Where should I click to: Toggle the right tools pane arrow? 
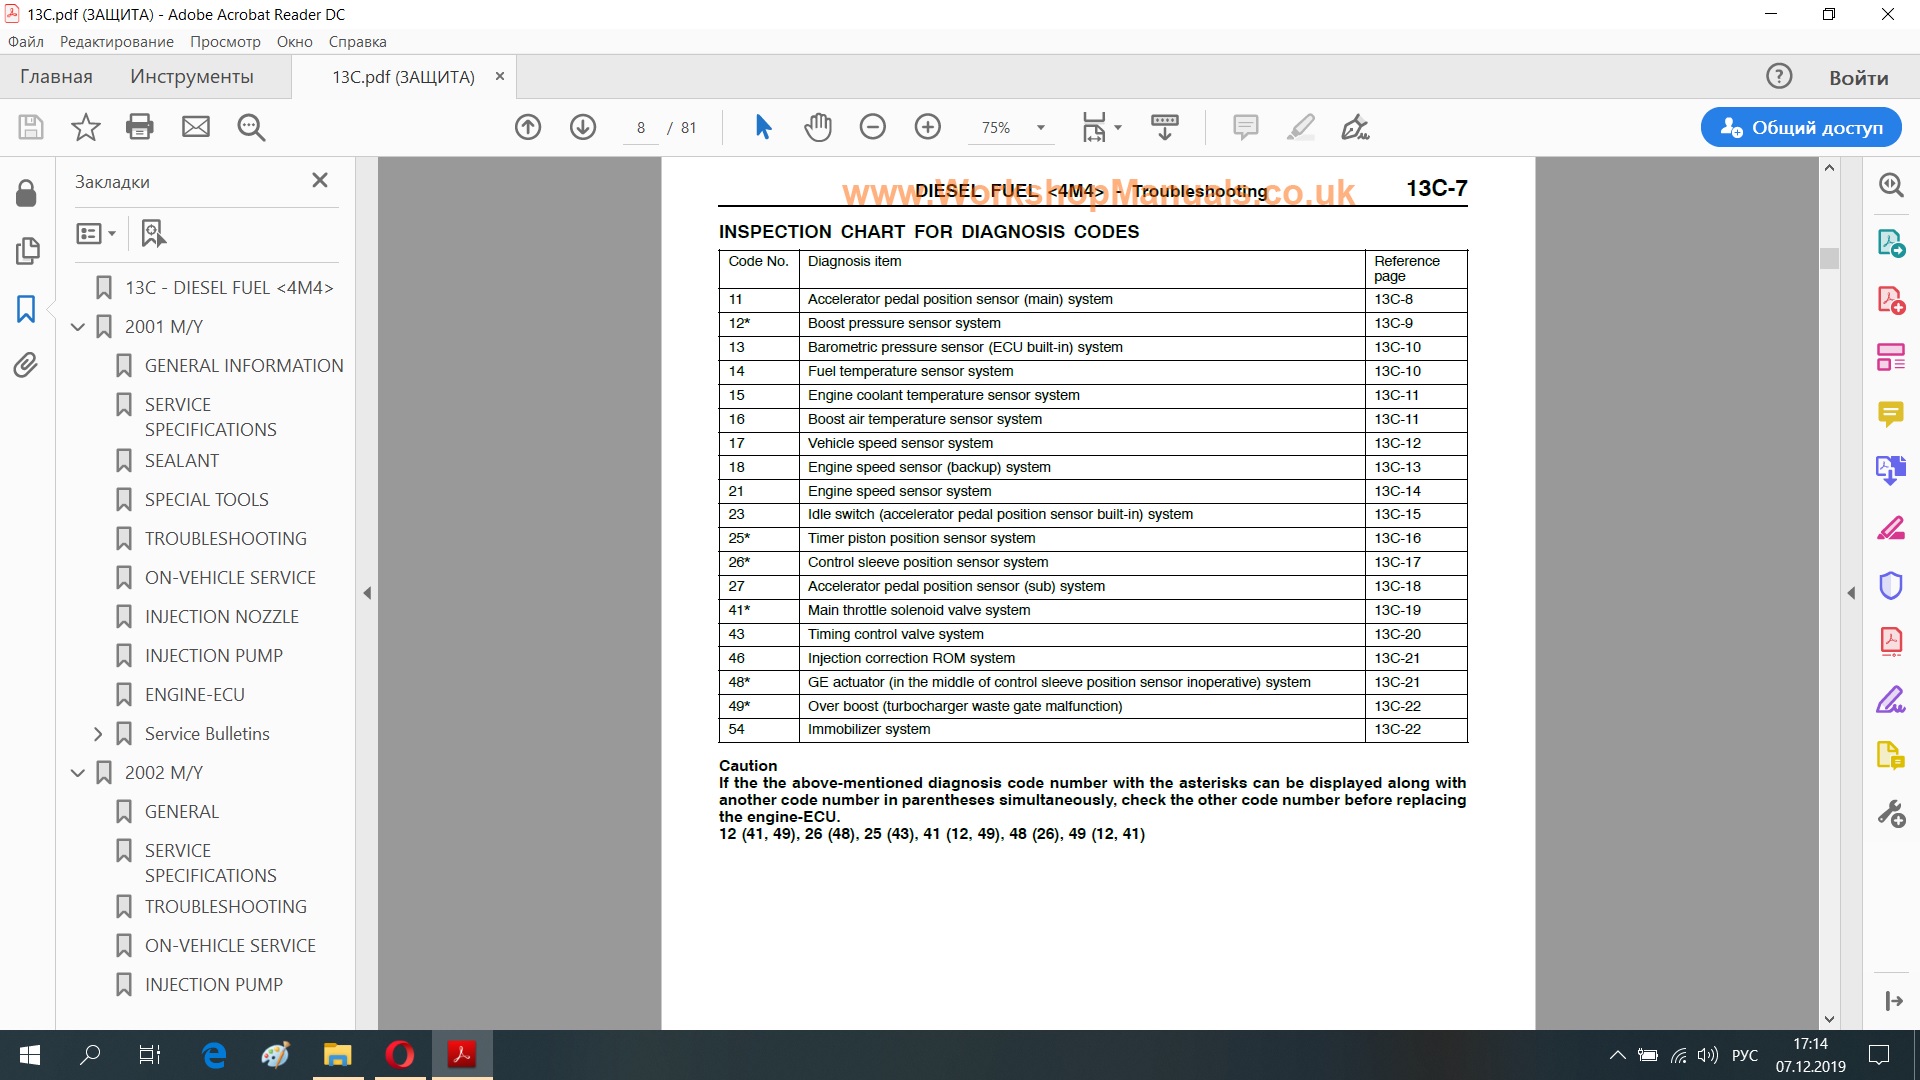point(1851,593)
